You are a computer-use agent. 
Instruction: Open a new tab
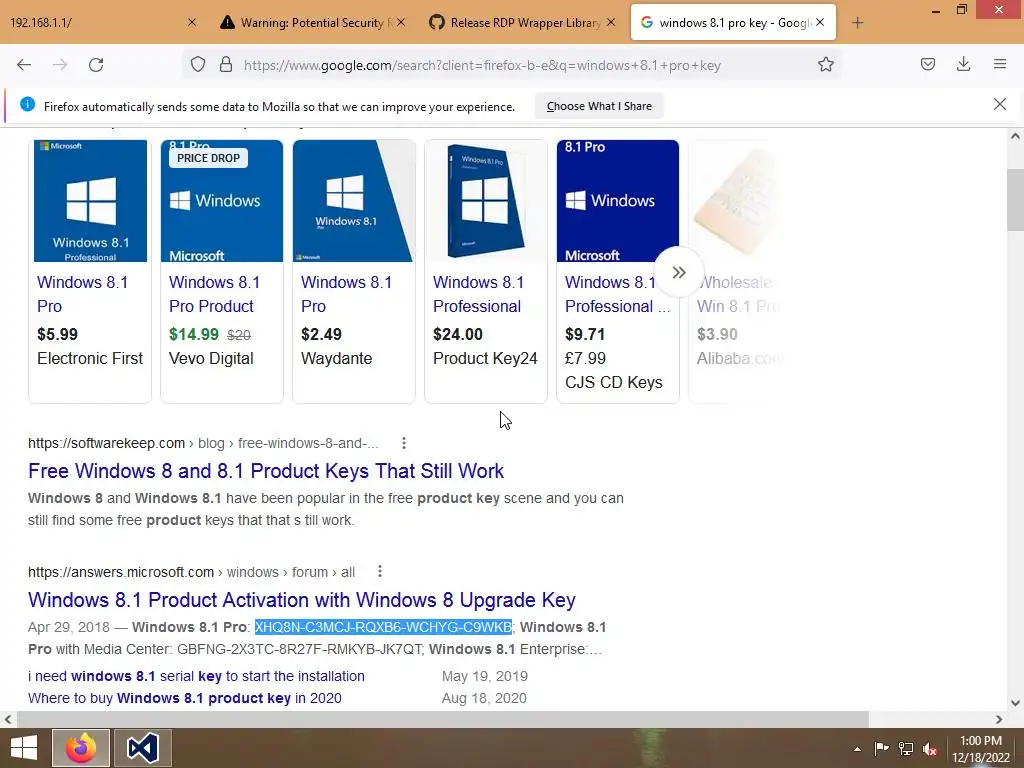[x=857, y=23]
